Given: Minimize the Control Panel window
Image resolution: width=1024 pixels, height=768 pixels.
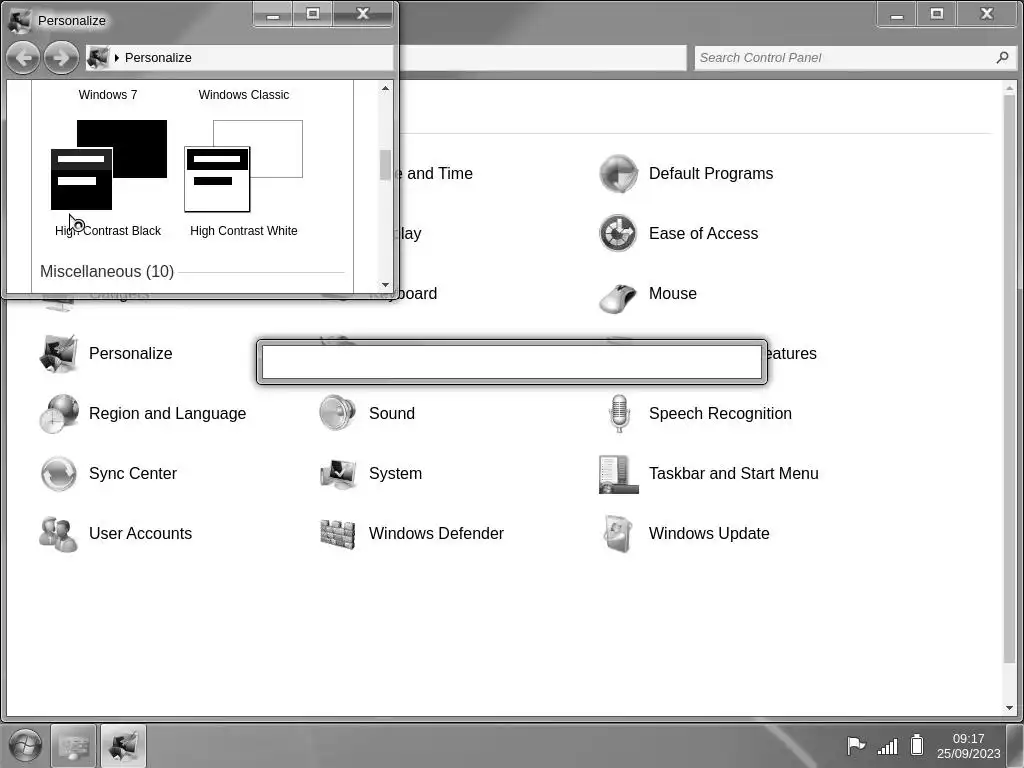Looking at the screenshot, I should [x=897, y=14].
